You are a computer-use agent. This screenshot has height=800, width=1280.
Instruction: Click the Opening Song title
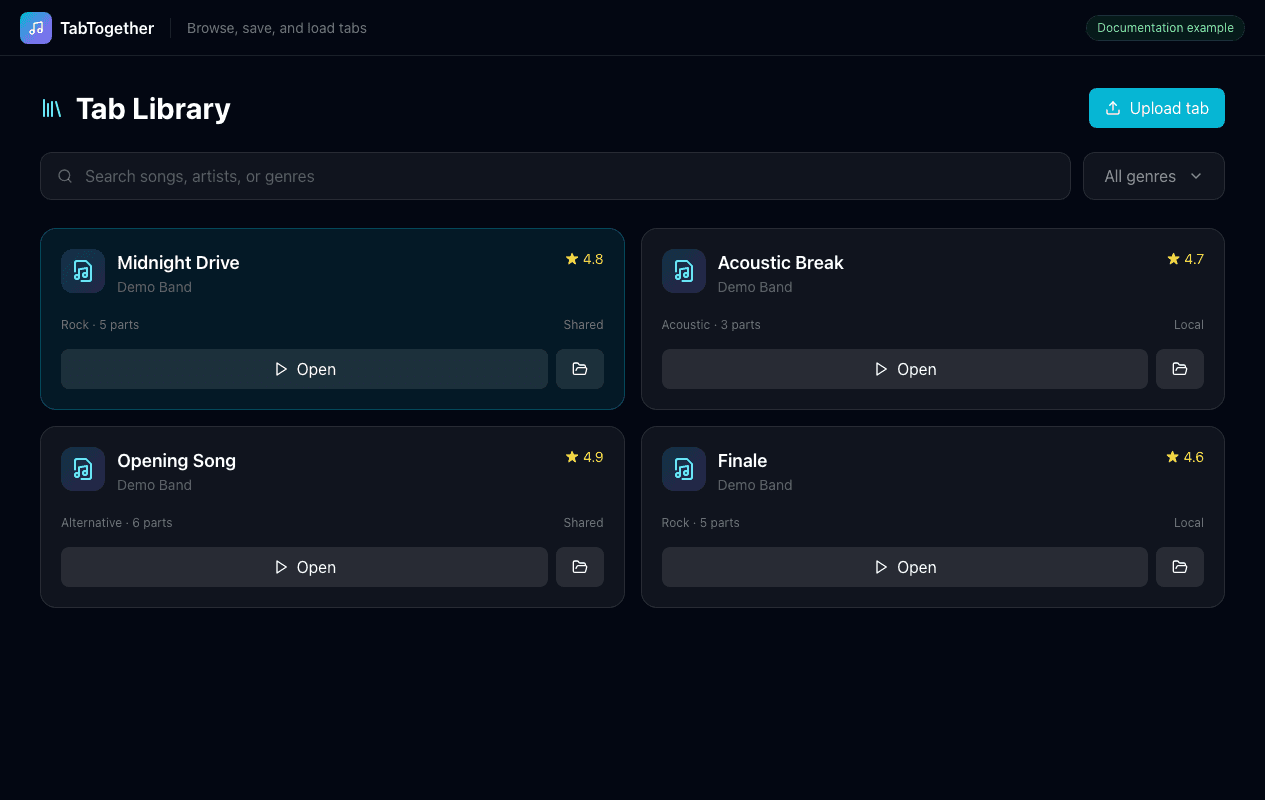[x=176, y=460]
